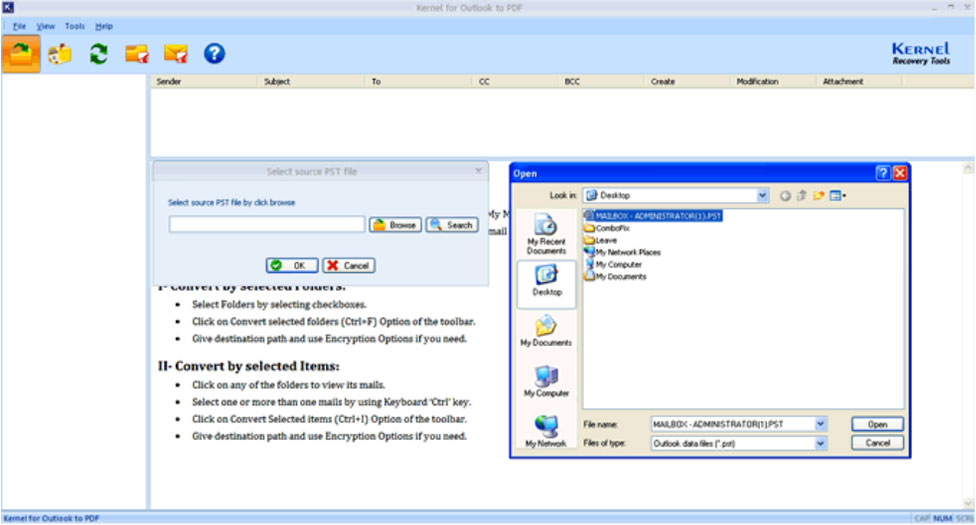Go to My Recent Documents in Open dialog
The width and height of the screenshot is (976, 525).
[546, 234]
